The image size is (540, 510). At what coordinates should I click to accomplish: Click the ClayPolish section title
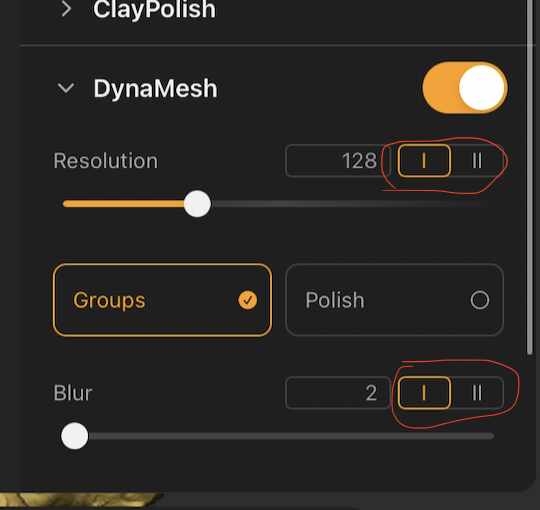(154, 9)
